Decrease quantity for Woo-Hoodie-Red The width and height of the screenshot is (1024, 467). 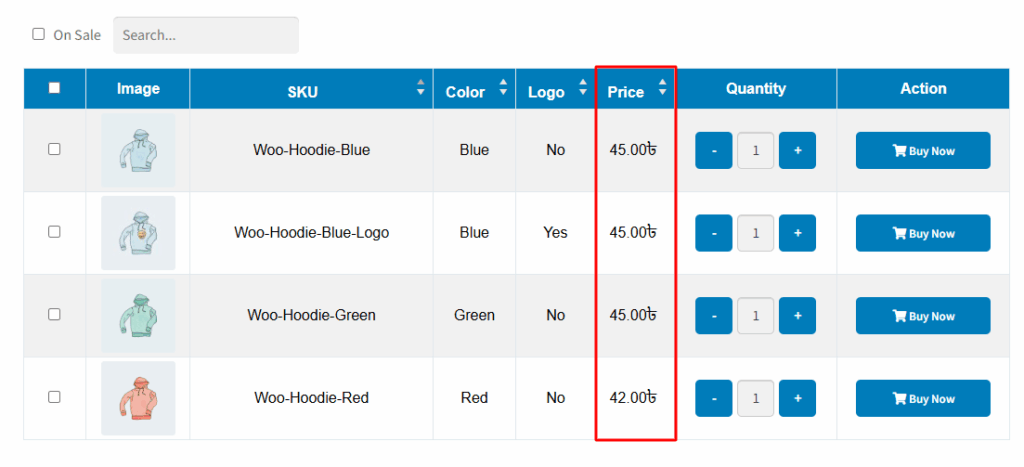tap(714, 398)
